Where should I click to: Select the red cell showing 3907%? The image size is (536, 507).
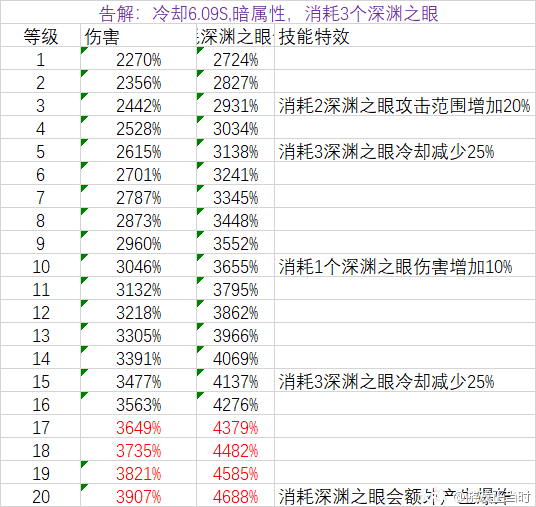pos(138,495)
